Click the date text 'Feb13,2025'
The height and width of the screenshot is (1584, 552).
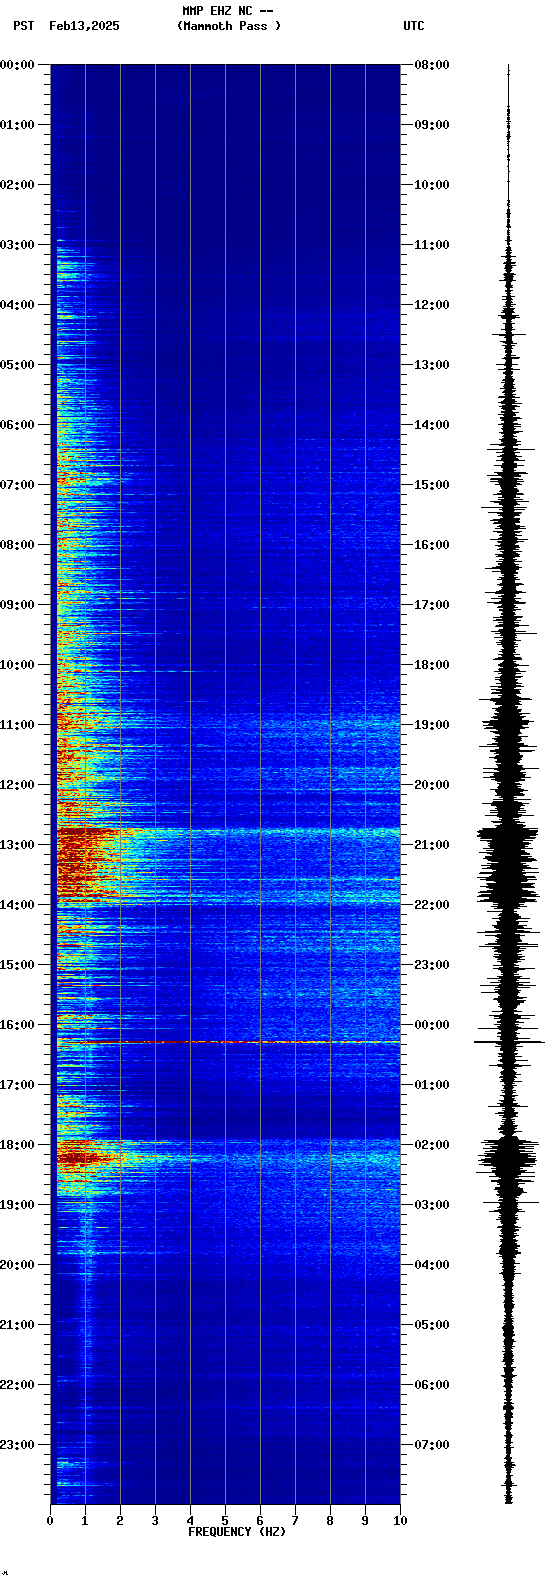(x=84, y=26)
